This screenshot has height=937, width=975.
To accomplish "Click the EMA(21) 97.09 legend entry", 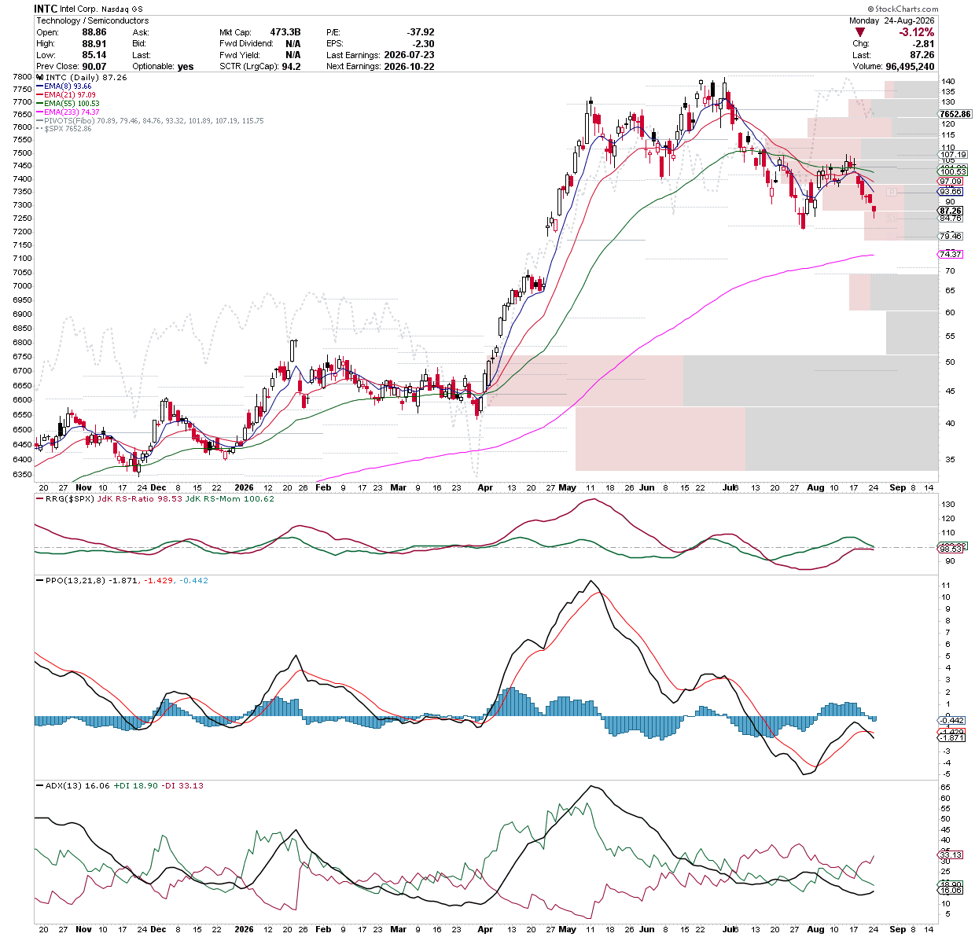I will pos(66,95).
